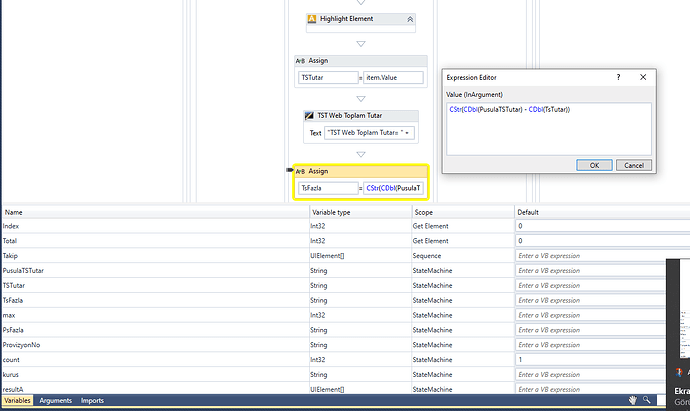The image size is (690, 411).
Task: Open the scope dropdown for kurus
Action: 463,374
